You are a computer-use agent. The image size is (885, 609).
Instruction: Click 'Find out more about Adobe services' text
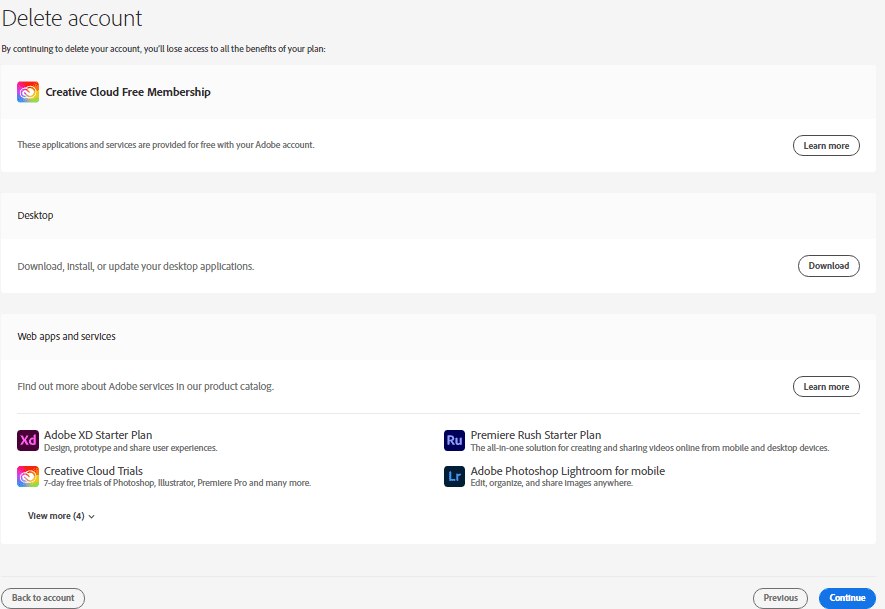146,387
